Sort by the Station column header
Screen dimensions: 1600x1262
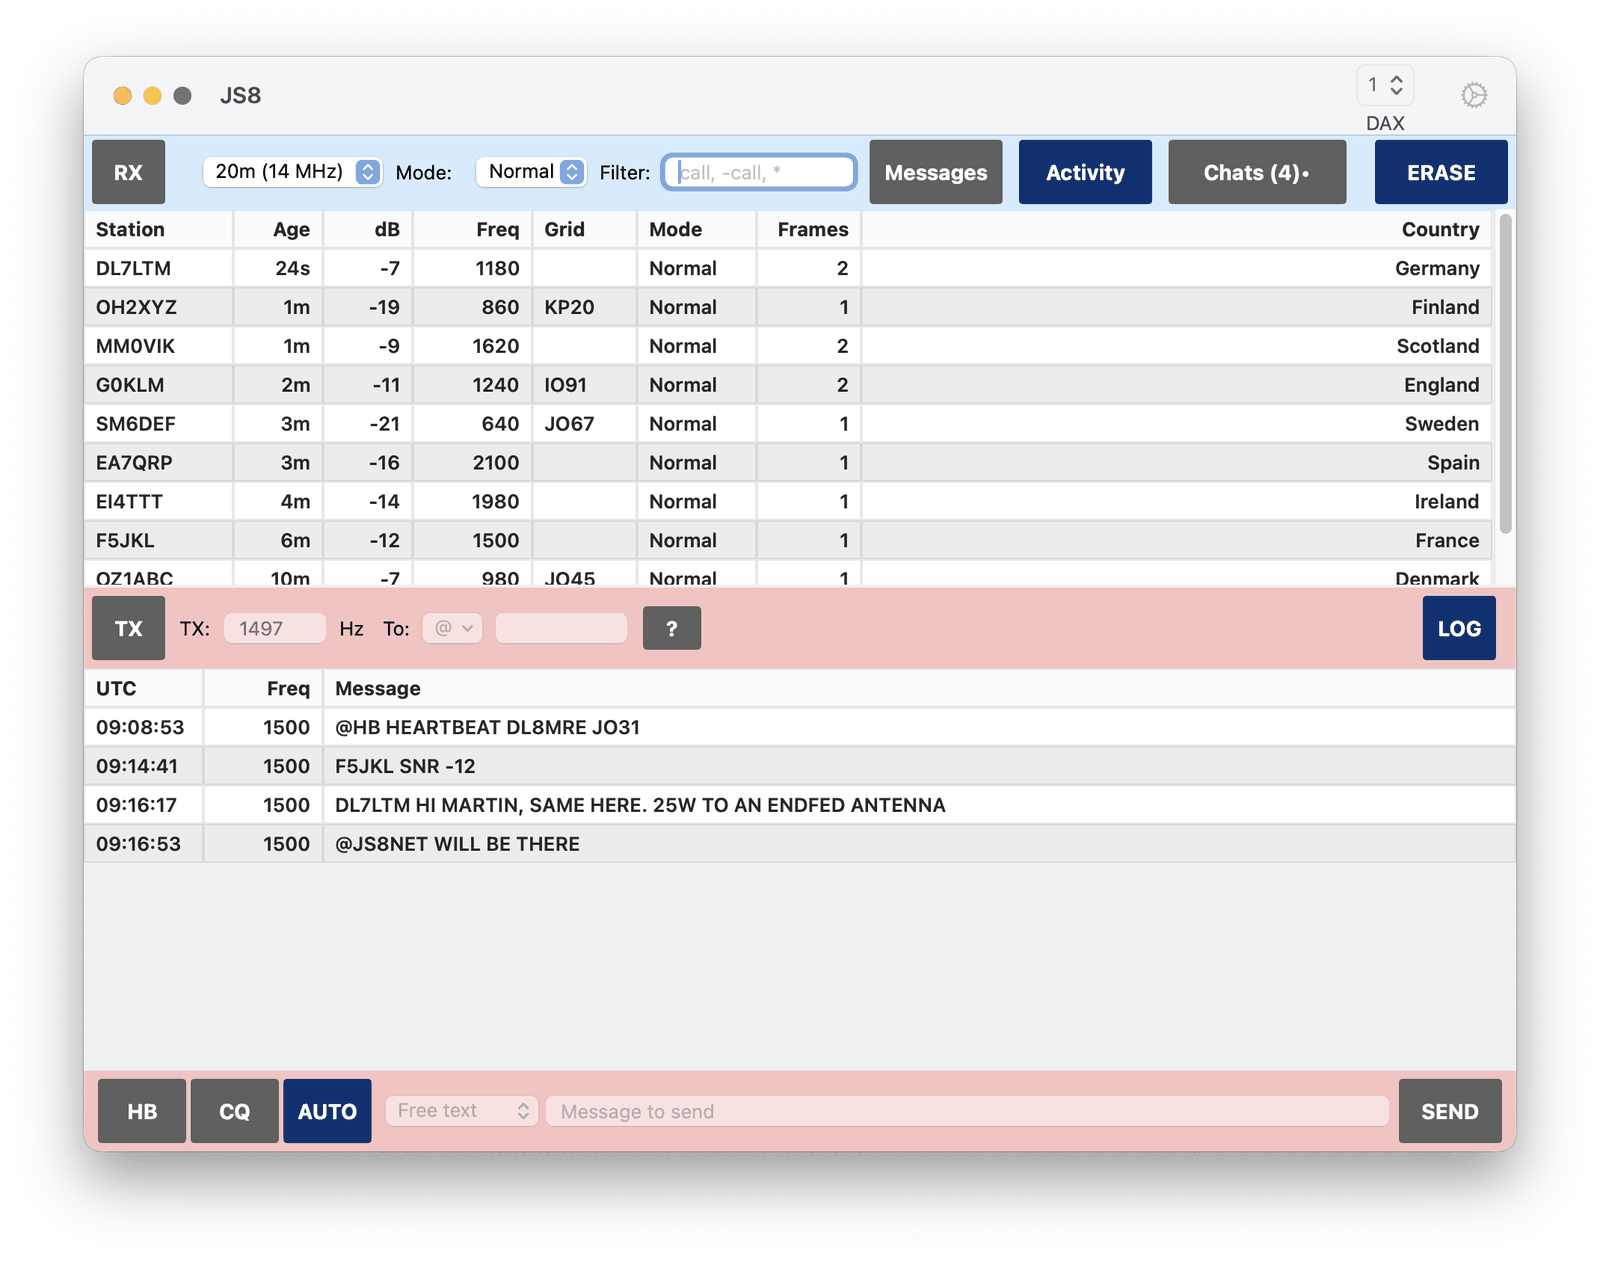click(x=159, y=229)
